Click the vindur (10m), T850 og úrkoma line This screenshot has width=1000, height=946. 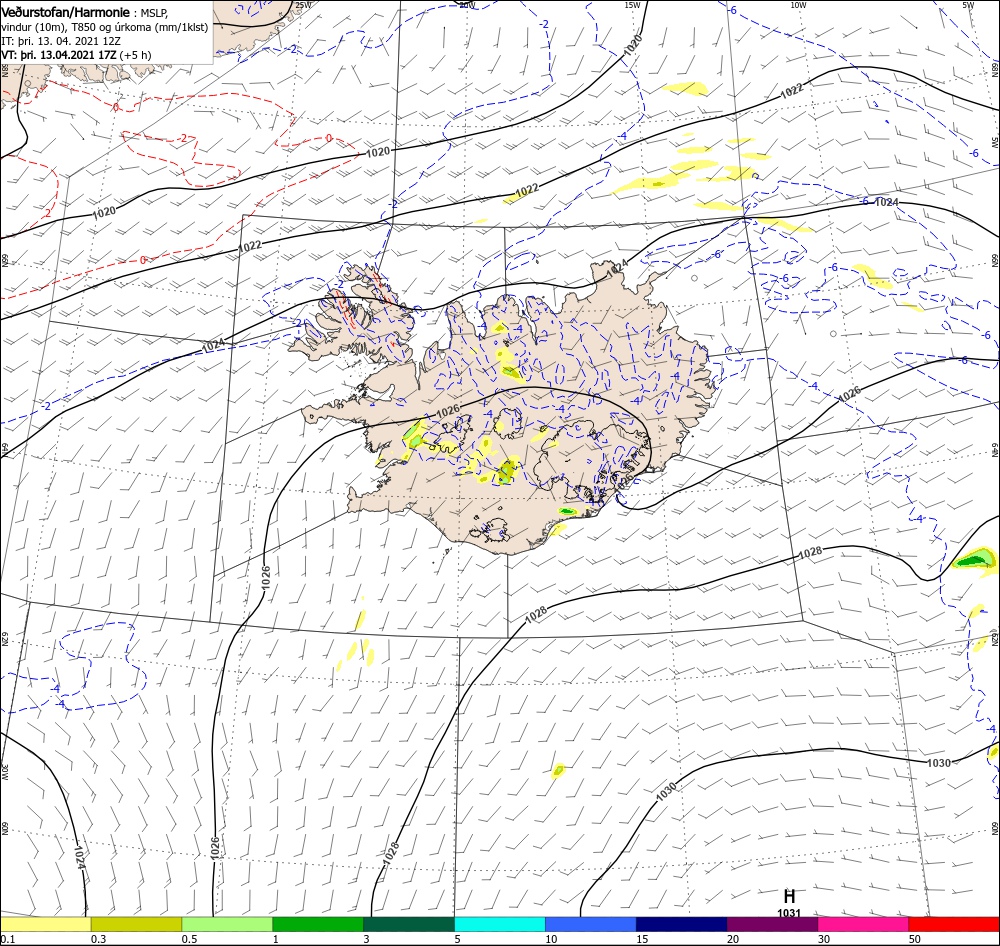coord(105,27)
